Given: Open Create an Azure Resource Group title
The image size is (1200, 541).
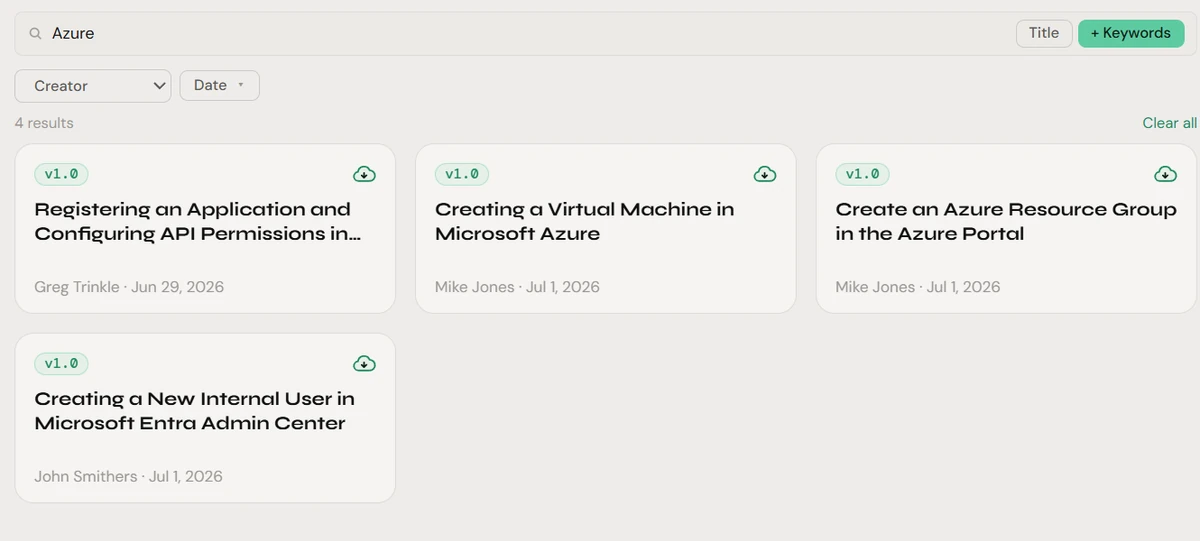Looking at the screenshot, I should pyautogui.click(x=1006, y=222).
